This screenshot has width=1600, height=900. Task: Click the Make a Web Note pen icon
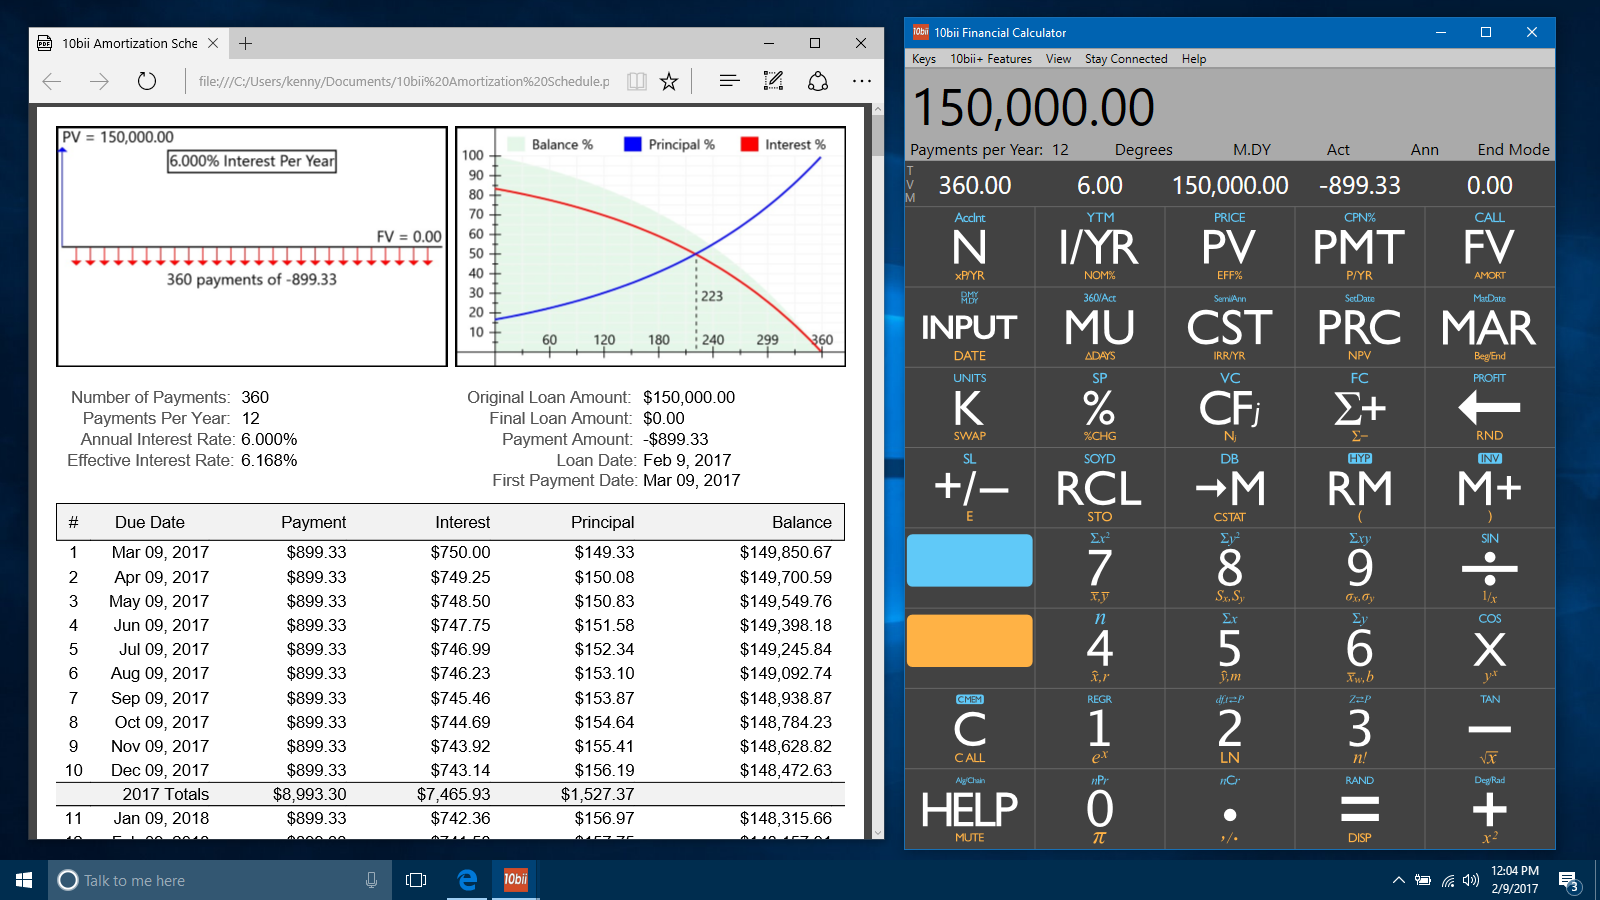772,81
